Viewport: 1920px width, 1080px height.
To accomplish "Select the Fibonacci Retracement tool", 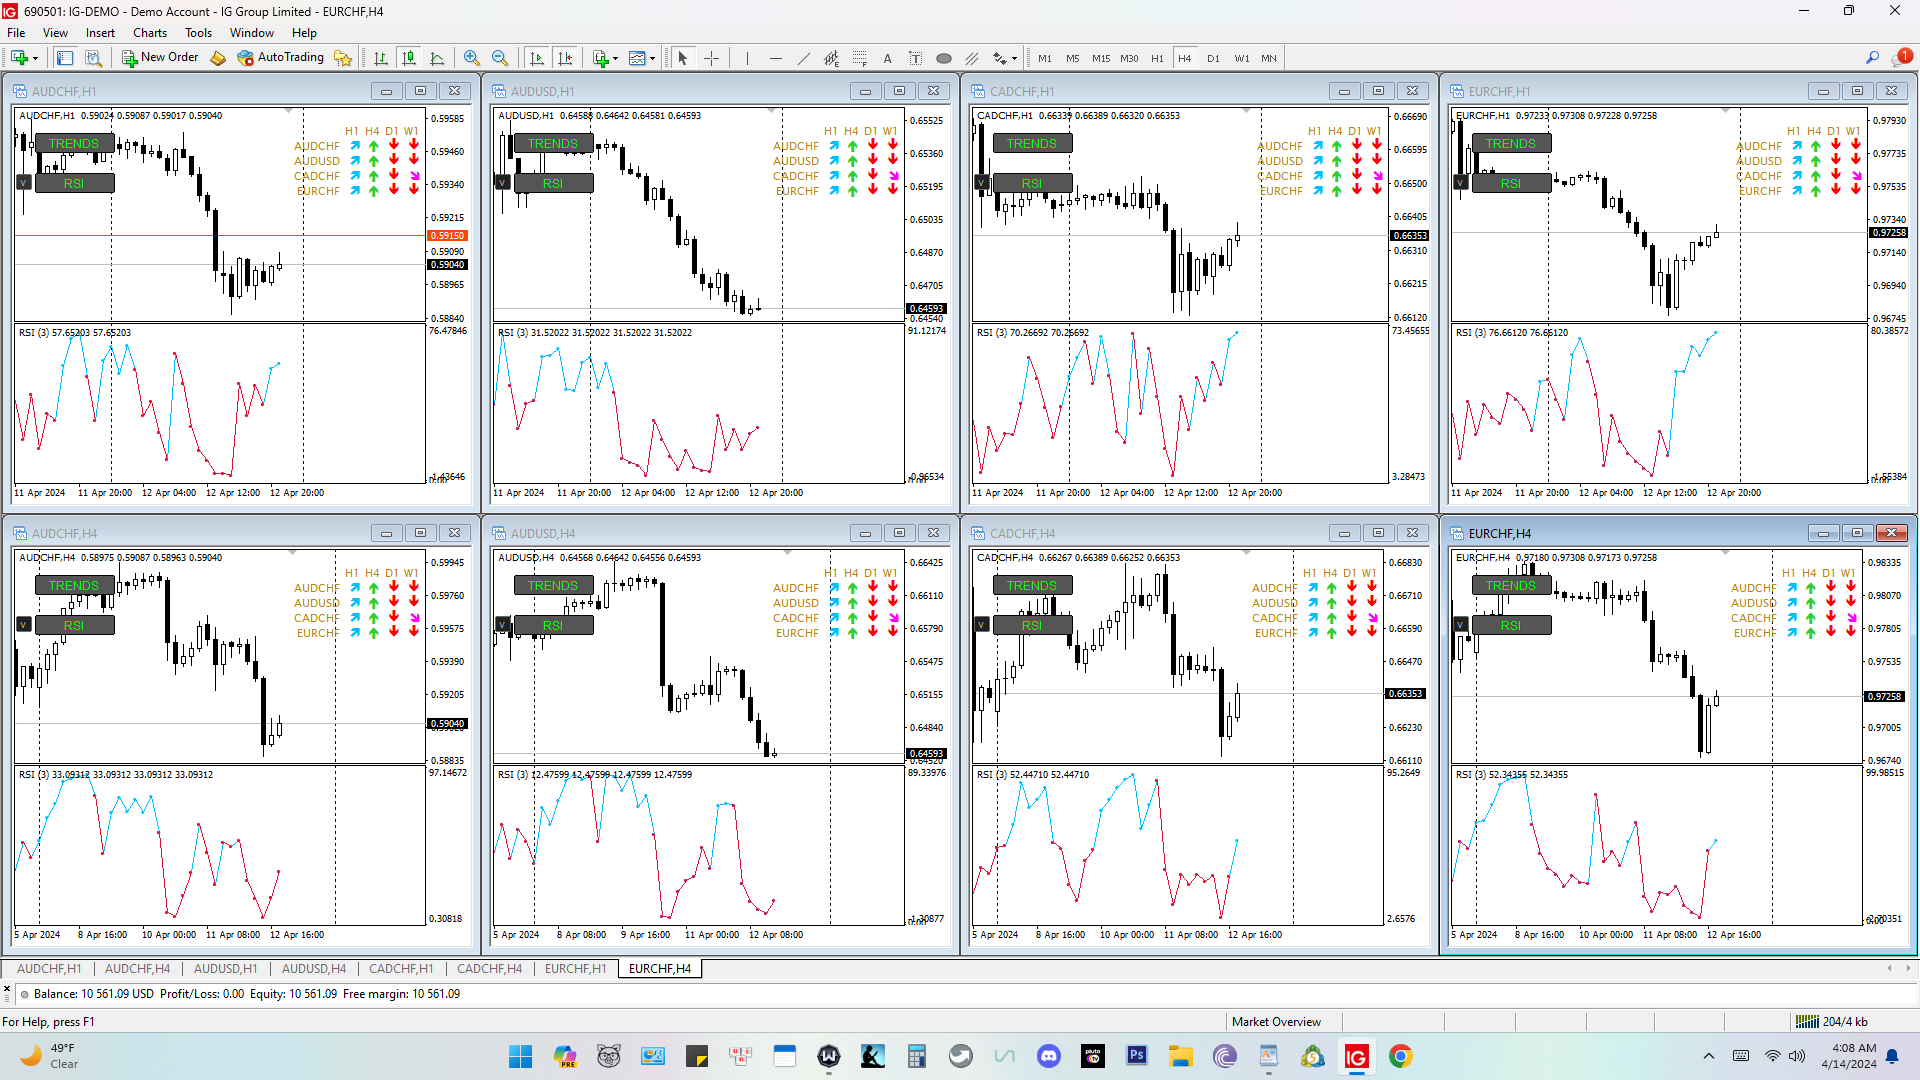I will tap(859, 58).
